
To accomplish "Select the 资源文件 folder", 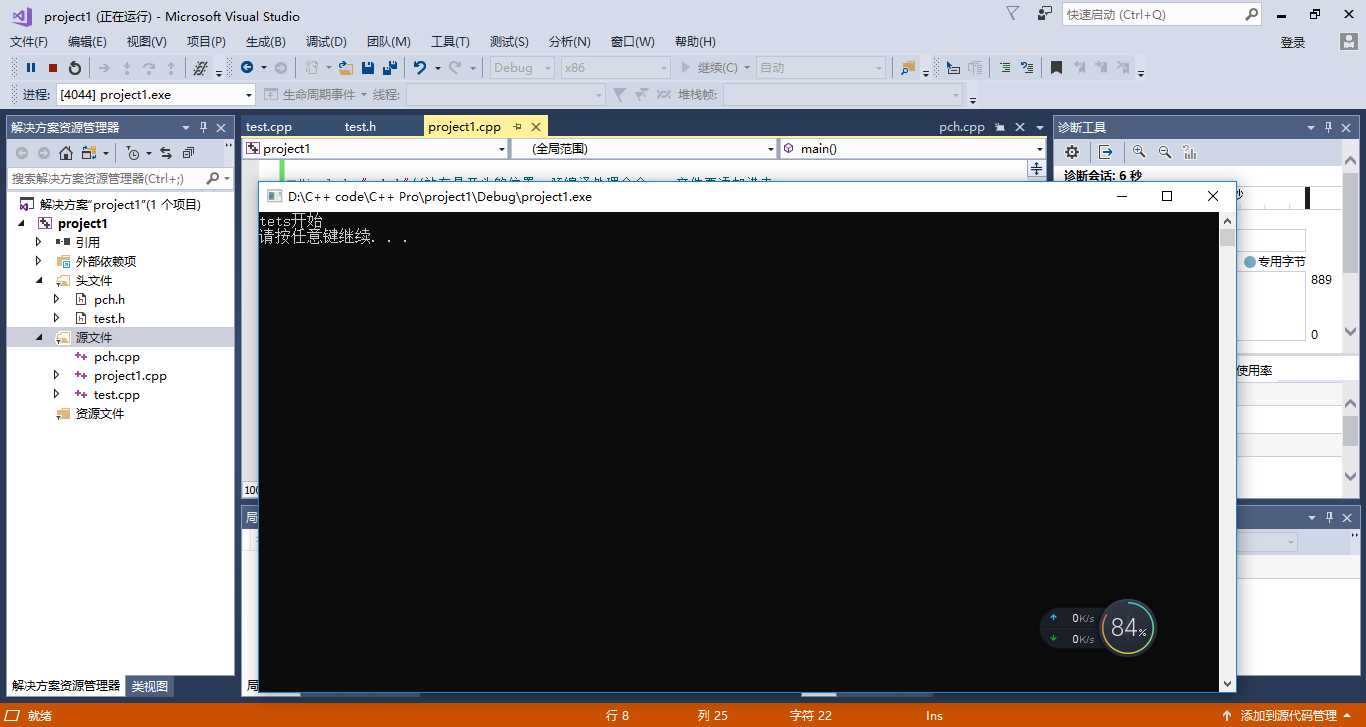I will click(99, 413).
